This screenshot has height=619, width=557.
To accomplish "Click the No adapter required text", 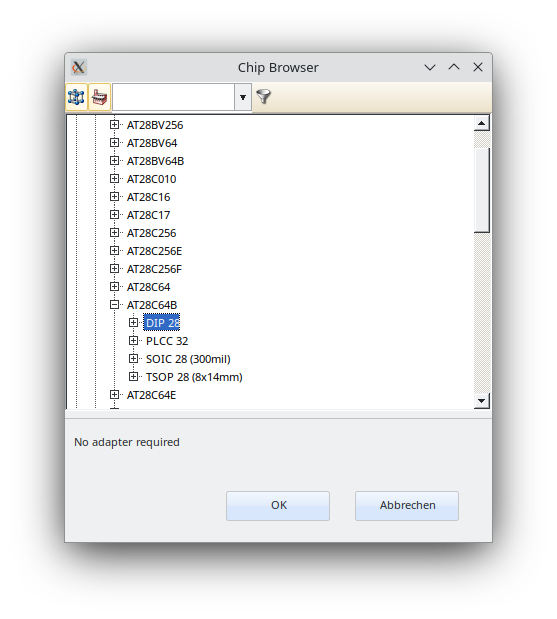I will [x=127, y=442].
